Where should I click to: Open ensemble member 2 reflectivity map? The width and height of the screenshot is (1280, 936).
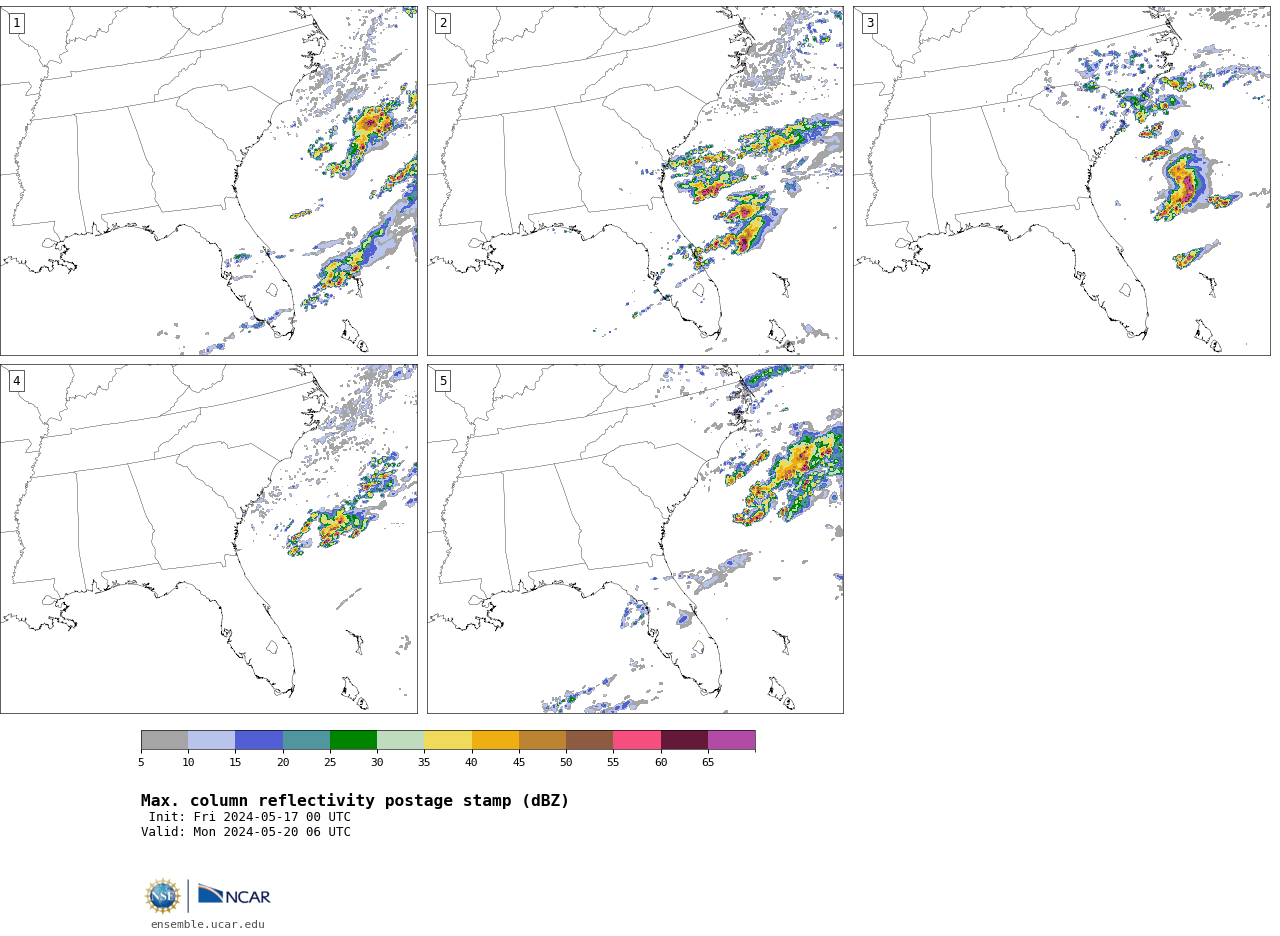(x=635, y=181)
